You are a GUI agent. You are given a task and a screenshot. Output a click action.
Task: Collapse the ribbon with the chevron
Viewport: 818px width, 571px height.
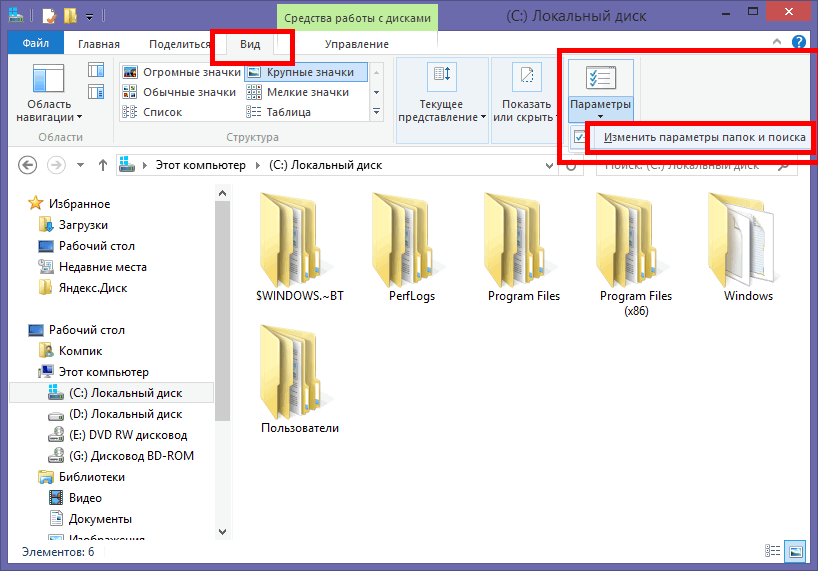click(x=777, y=42)
